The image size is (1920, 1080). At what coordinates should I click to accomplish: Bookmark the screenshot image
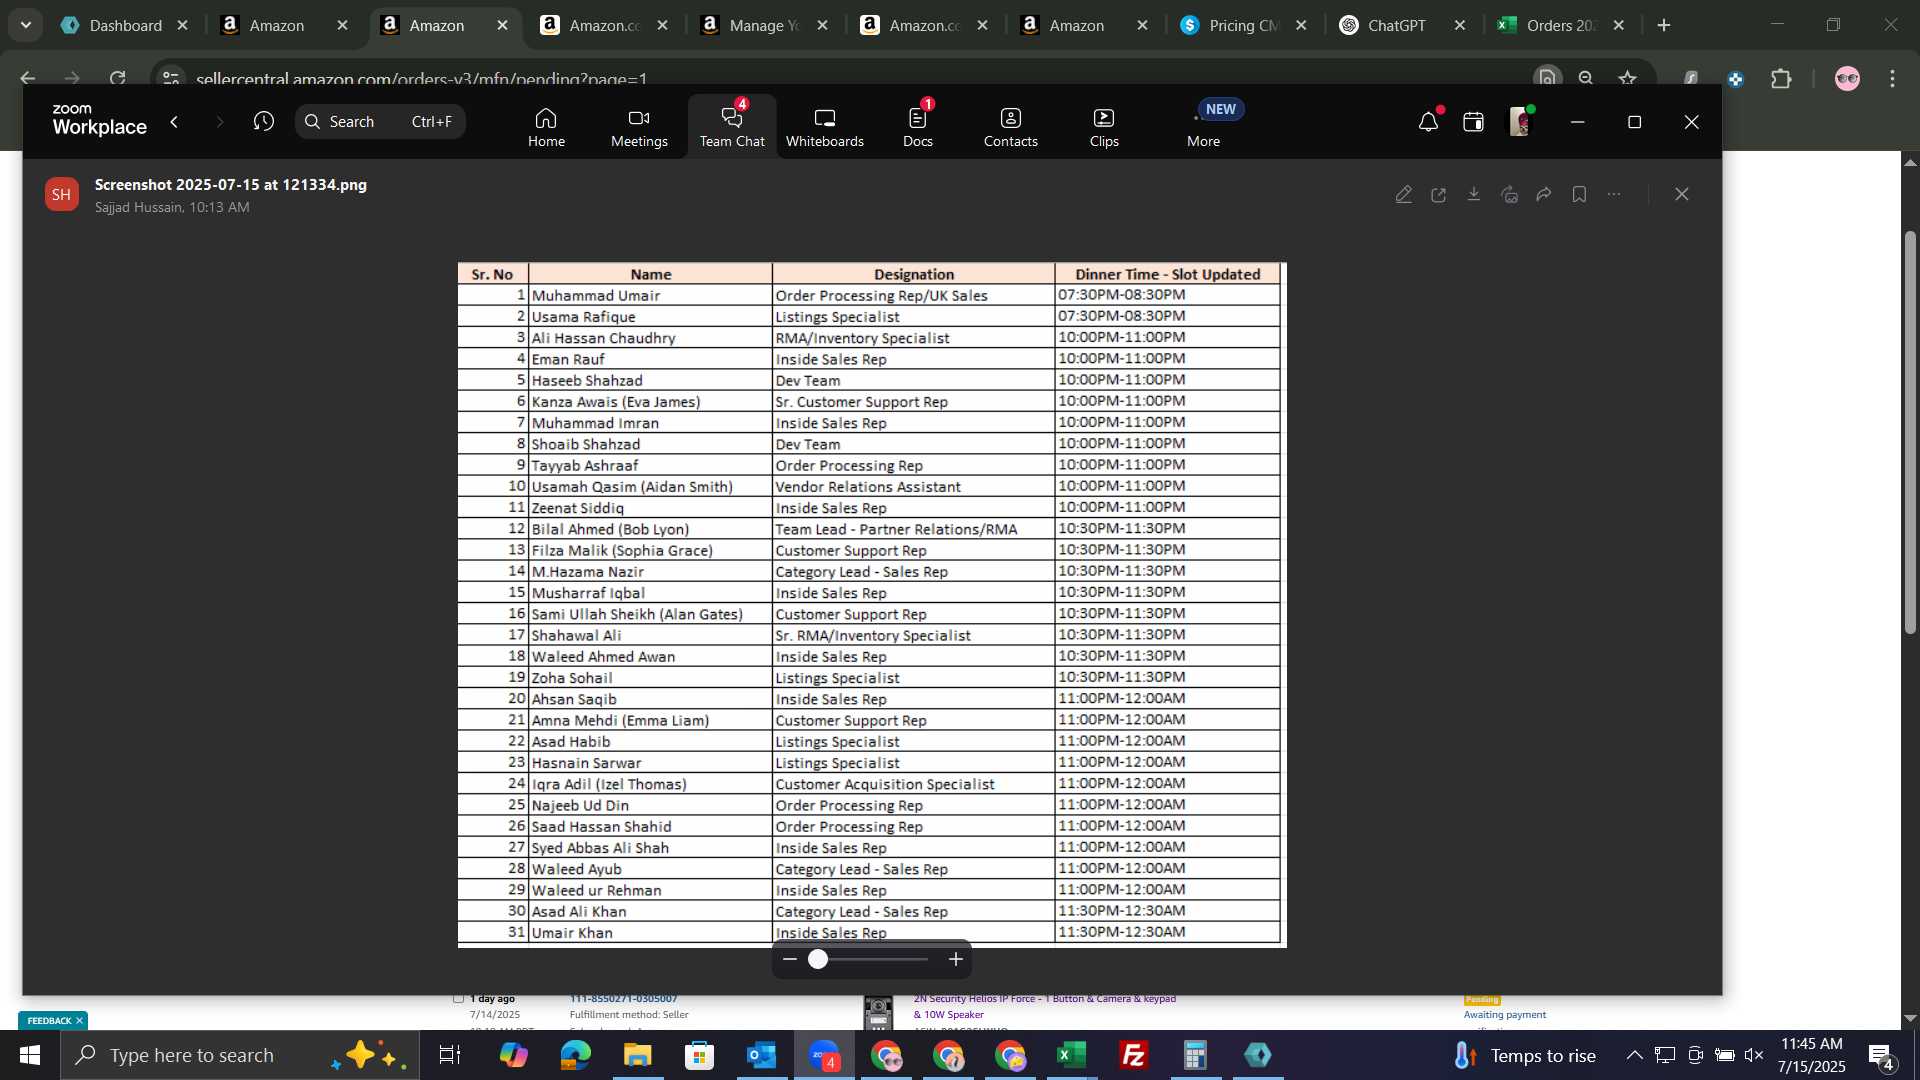point(1579,194)
